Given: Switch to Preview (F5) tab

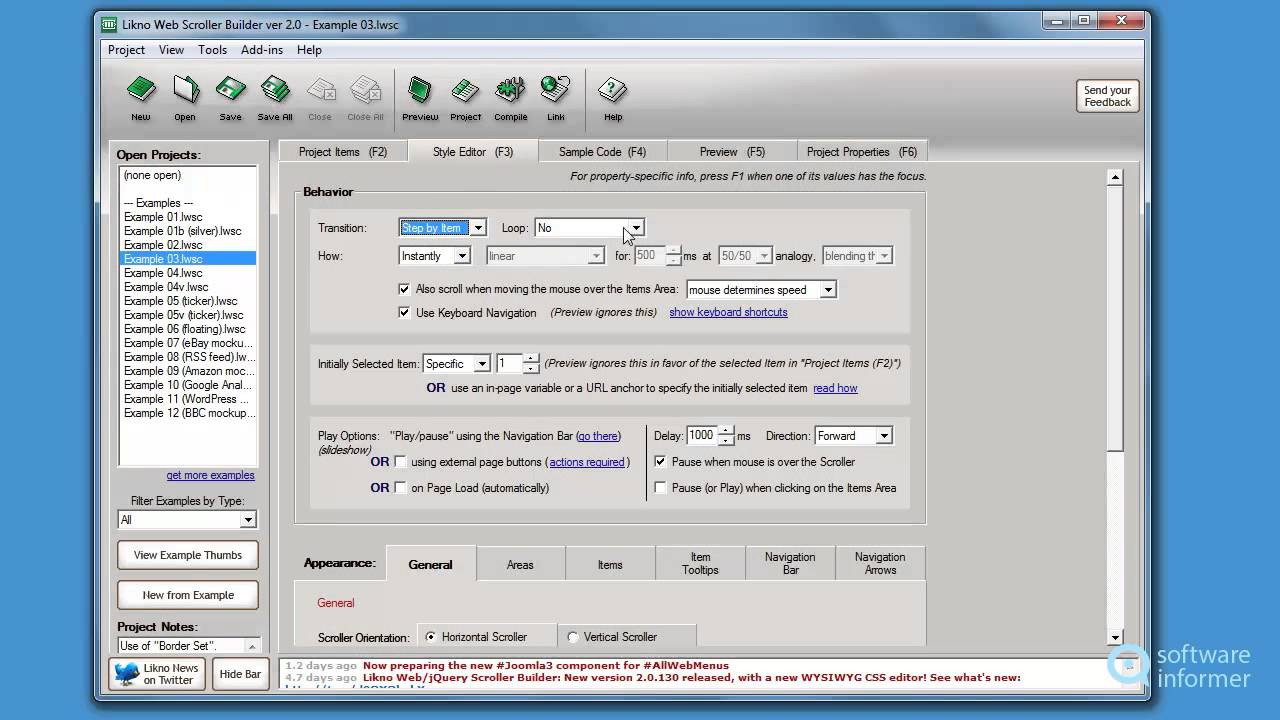Looking at the screenshot, I should [x=732, y=152].
